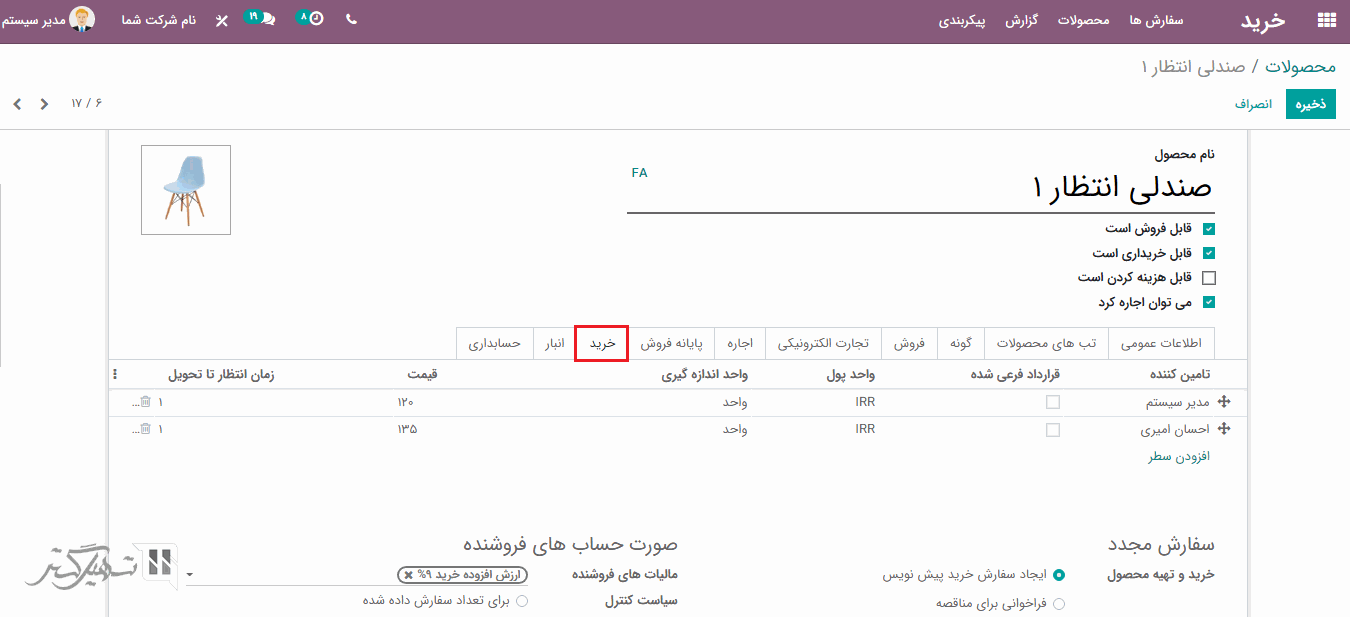The image size is (1350, 617).
Task: Click the ذخیره save button
Action: (1311, 104)
